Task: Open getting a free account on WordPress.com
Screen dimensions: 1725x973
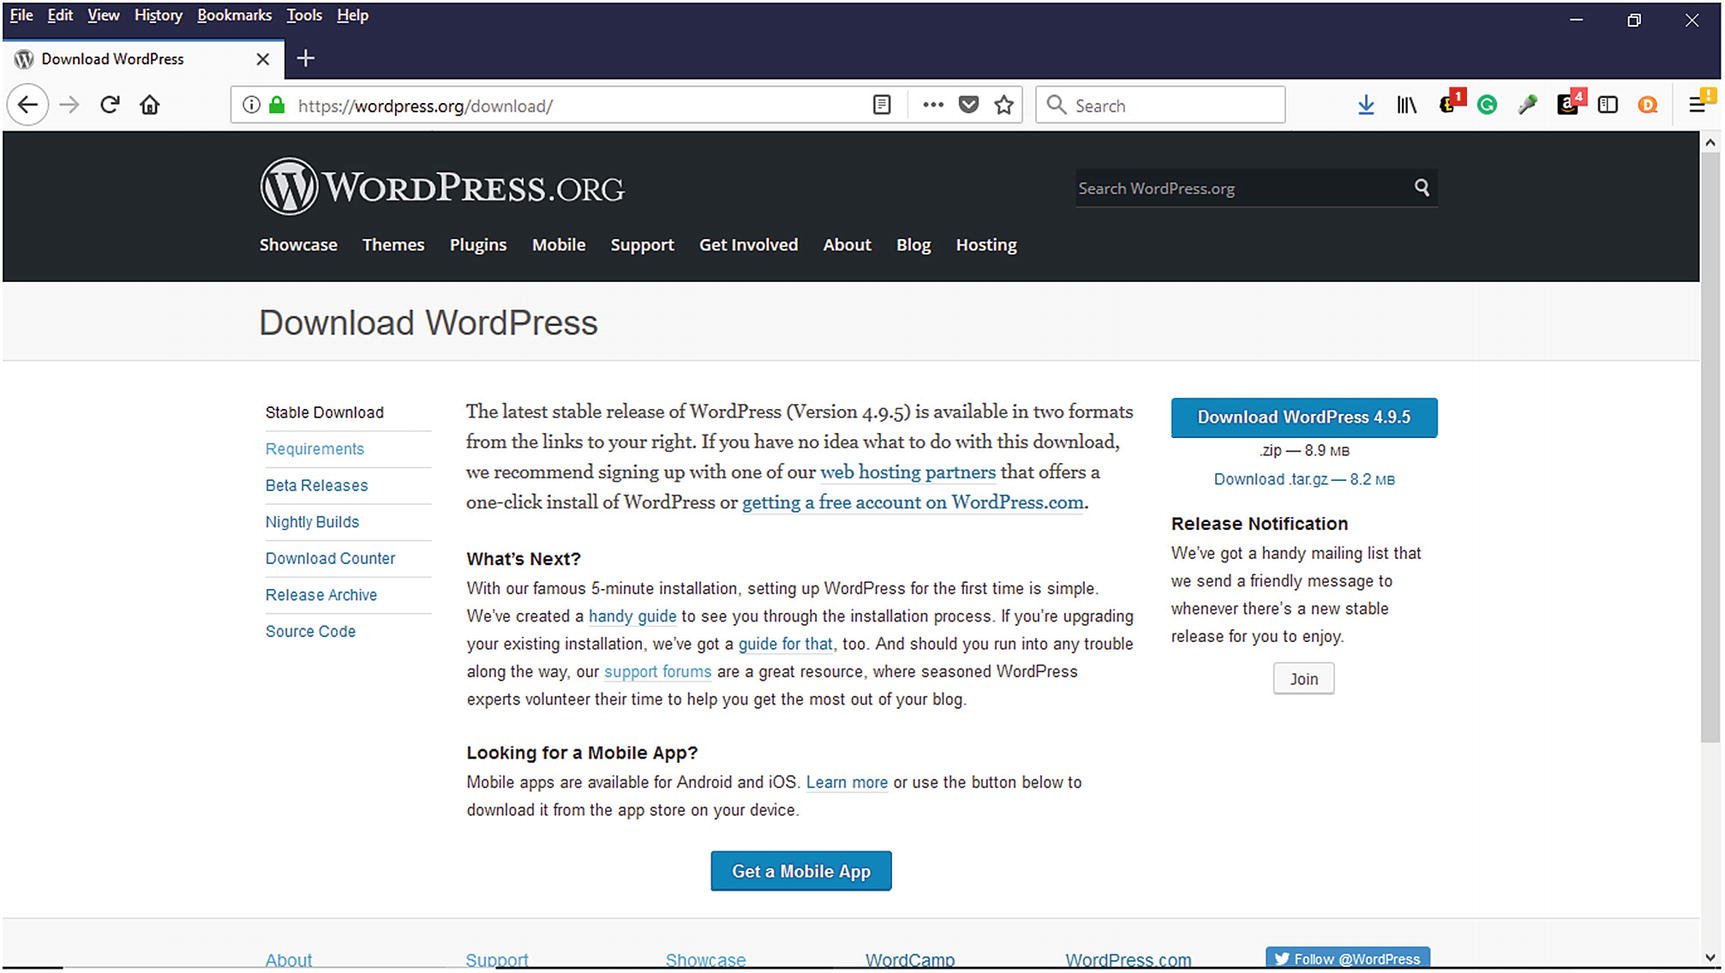Action: (x=913, y=502)
